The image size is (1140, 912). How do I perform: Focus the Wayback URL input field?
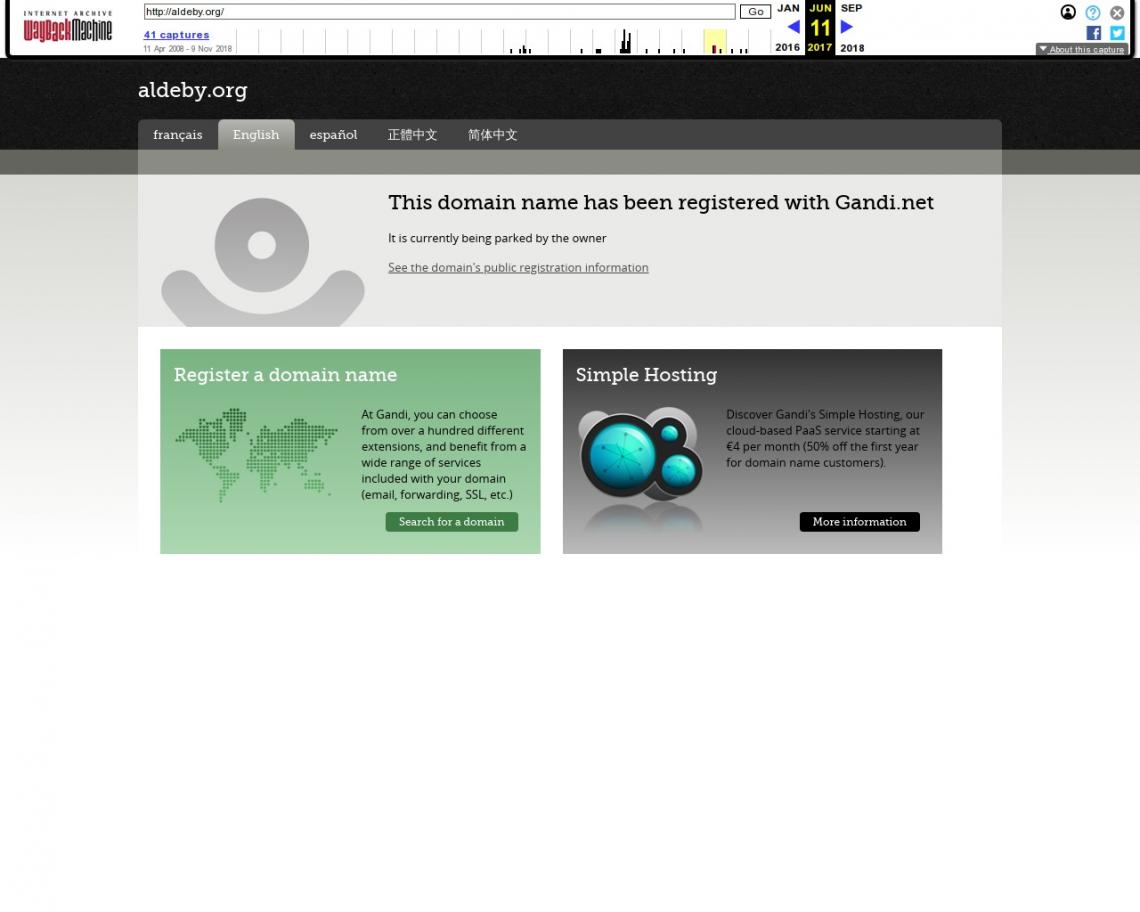[439, 12]
